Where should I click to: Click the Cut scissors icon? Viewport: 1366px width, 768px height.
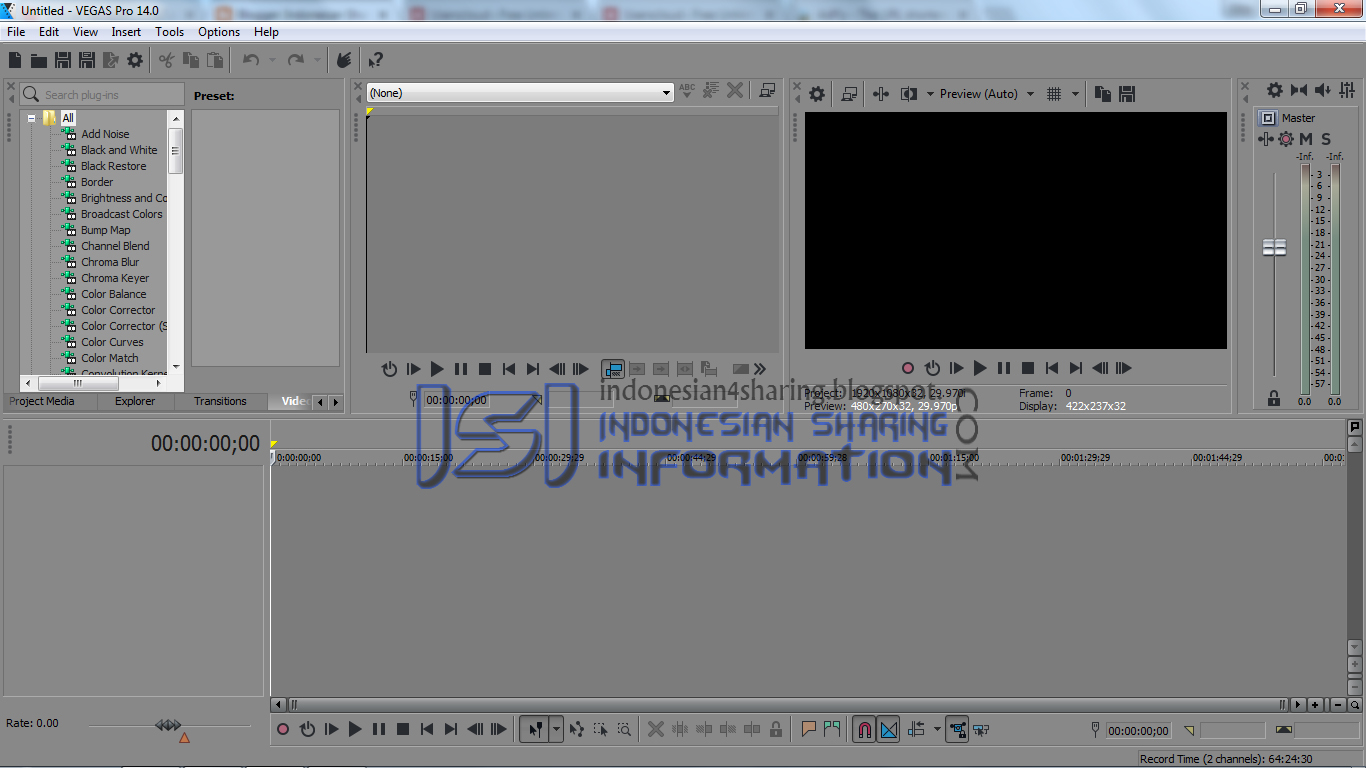click(x=167, y=61)
